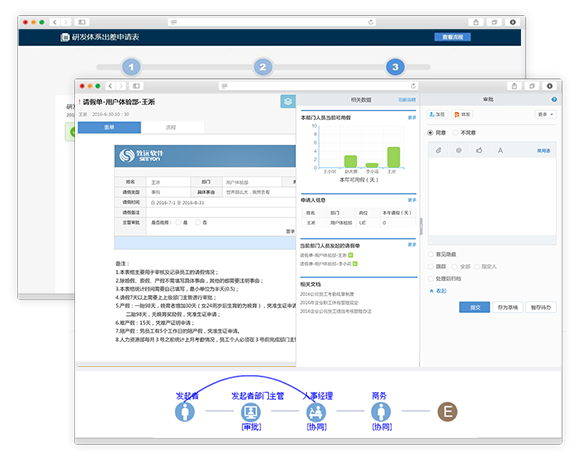Click the attachment paperclip icon in the comment toolbar
The image size is (580, 460).
click(x=438, y=150)
